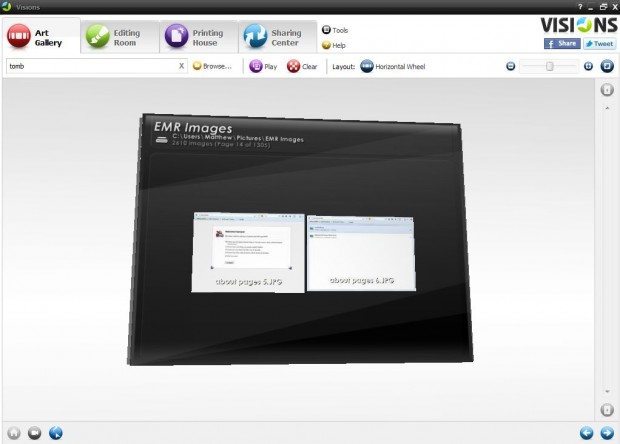Open thumbnail 'about pages 5.JPG'
Image resolution: width=620 pixels, height=444 pixels.
248,252
